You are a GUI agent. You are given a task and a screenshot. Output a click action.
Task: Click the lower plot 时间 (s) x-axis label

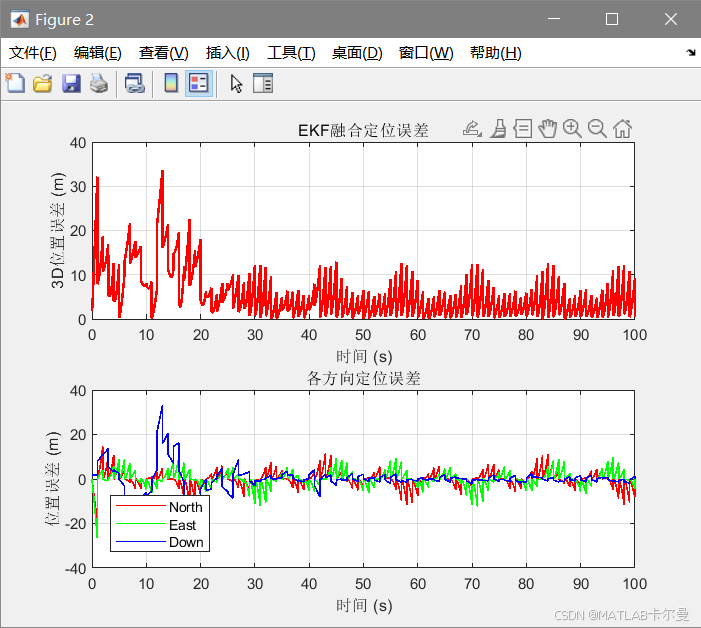click(364, 606)
